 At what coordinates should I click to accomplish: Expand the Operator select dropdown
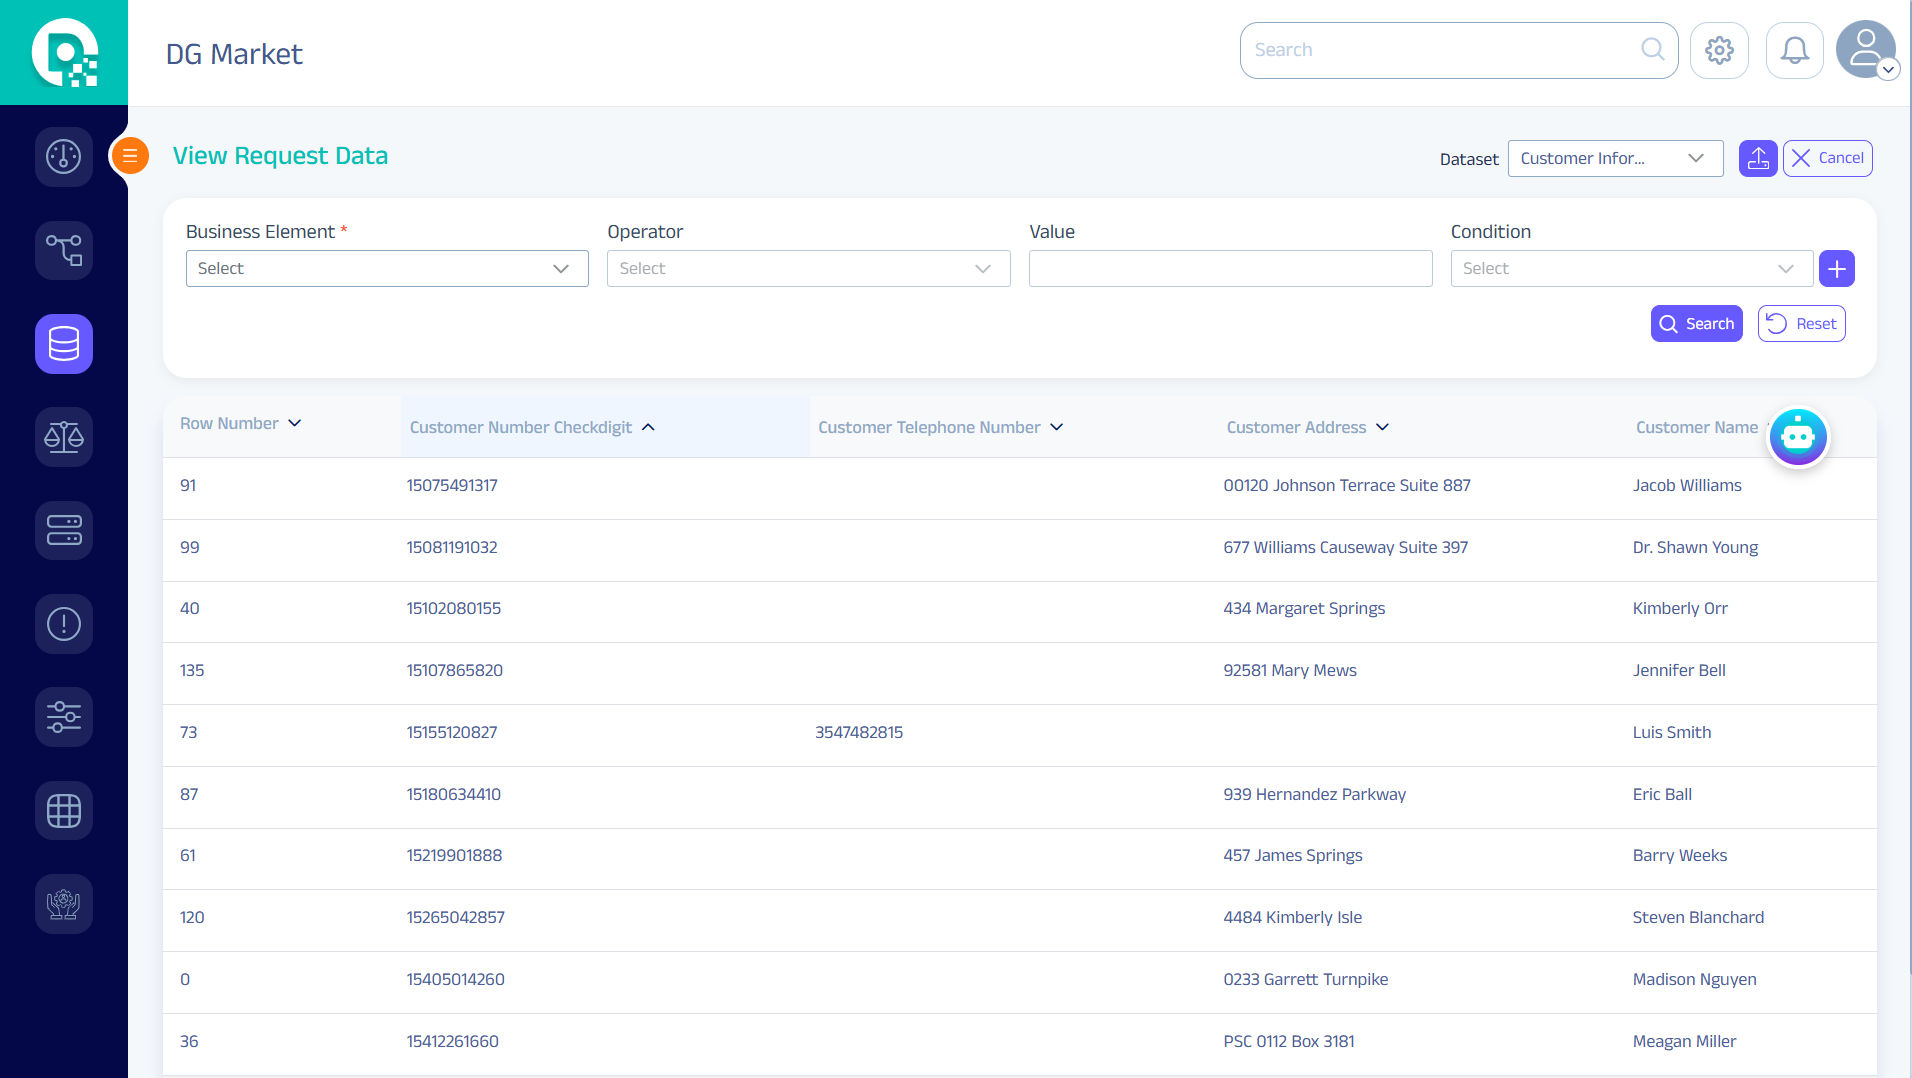pos(808,269)
